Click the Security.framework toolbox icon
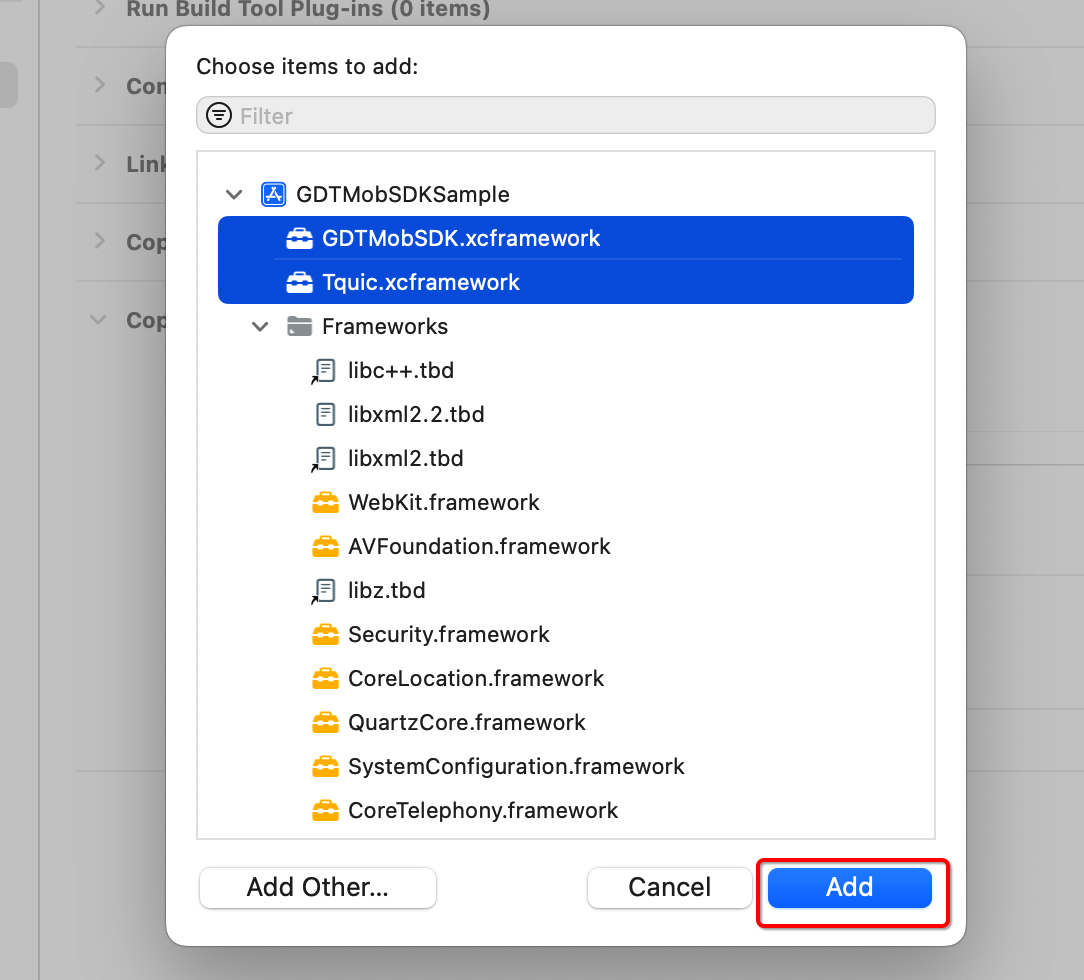 pyautogui.click(x=325, y=634)
